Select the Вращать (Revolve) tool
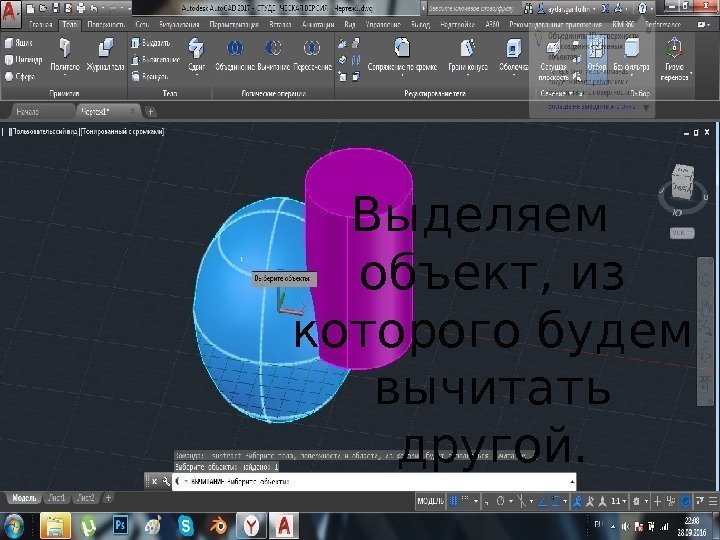 (150, 77)
